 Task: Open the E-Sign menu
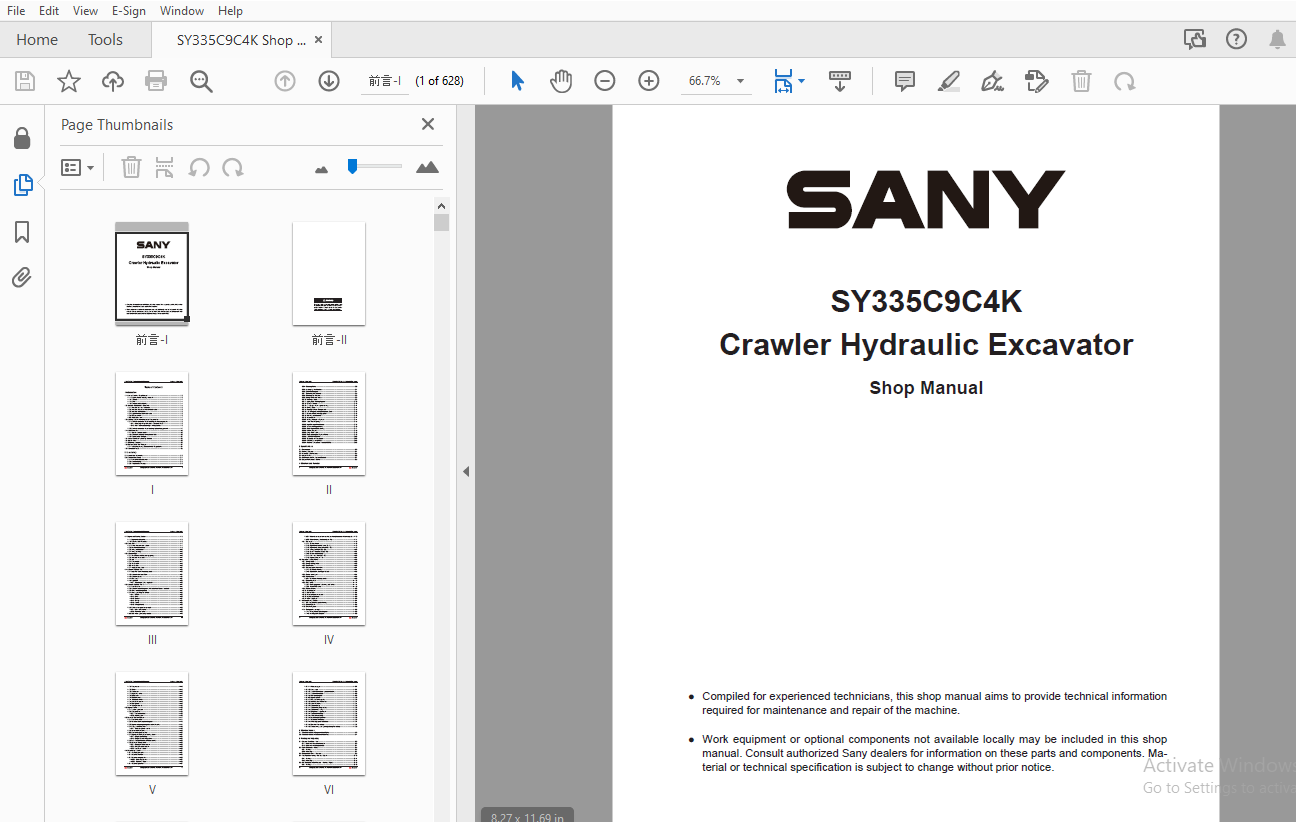click(129, 10)
